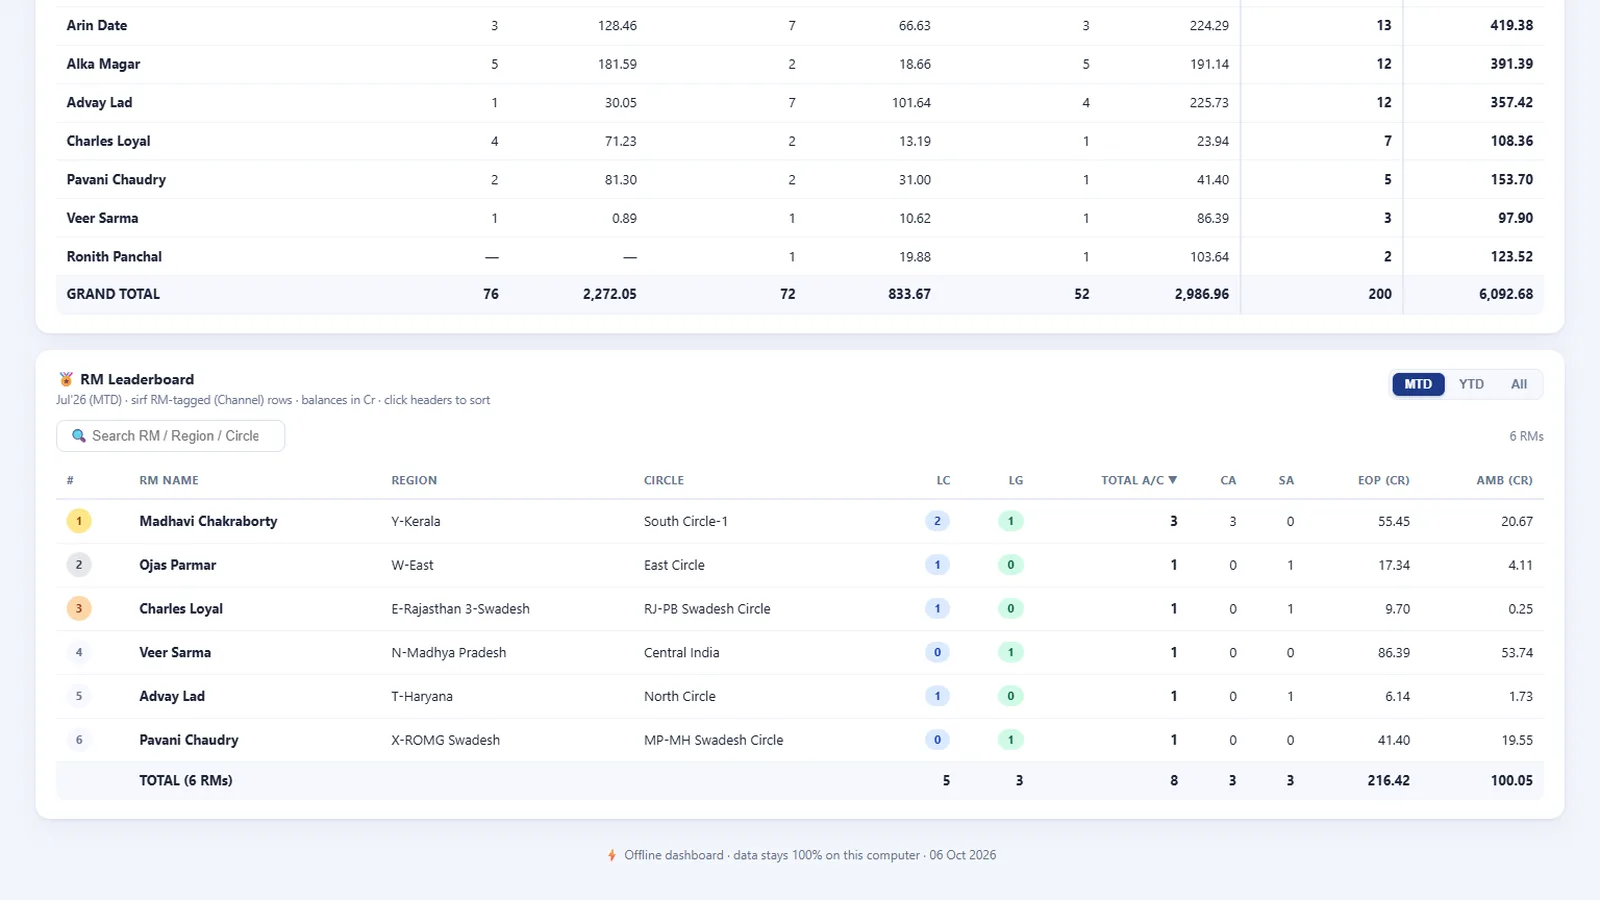Click rank 6 badge for Pavani Chaudry

(79, 740)
